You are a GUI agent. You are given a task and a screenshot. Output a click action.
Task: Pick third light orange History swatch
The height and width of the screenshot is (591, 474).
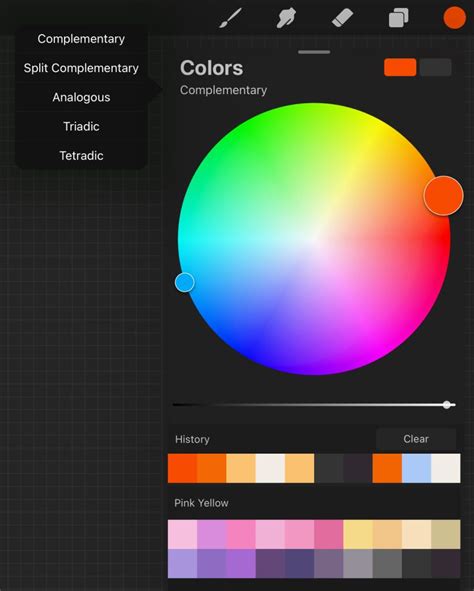coord(241,468)
